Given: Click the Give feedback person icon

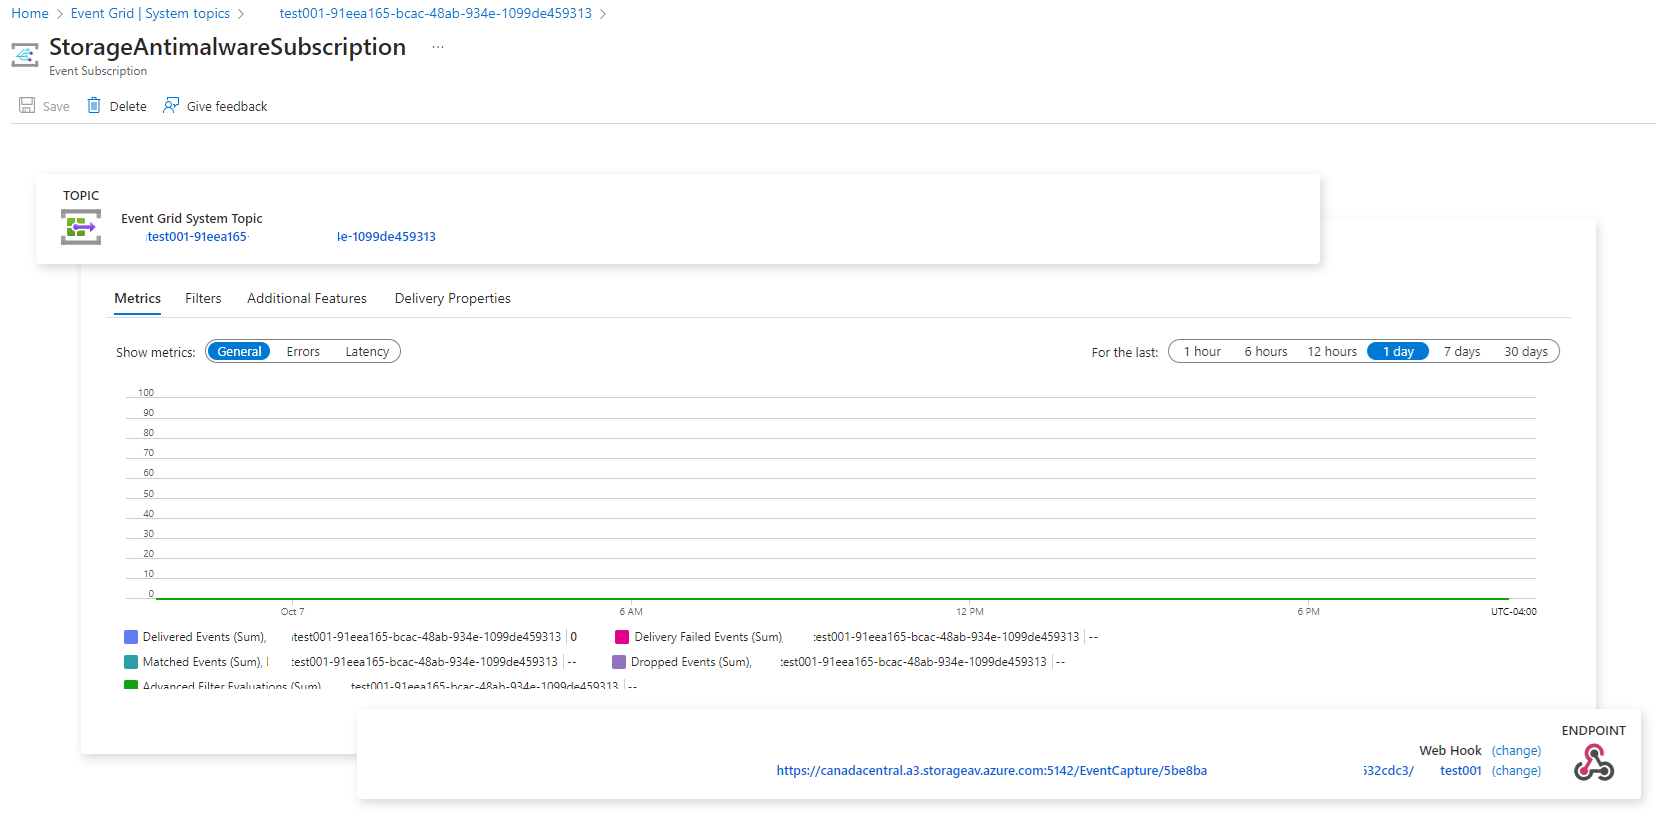Looking at the screenshot, I should click(x=171, y=106).
